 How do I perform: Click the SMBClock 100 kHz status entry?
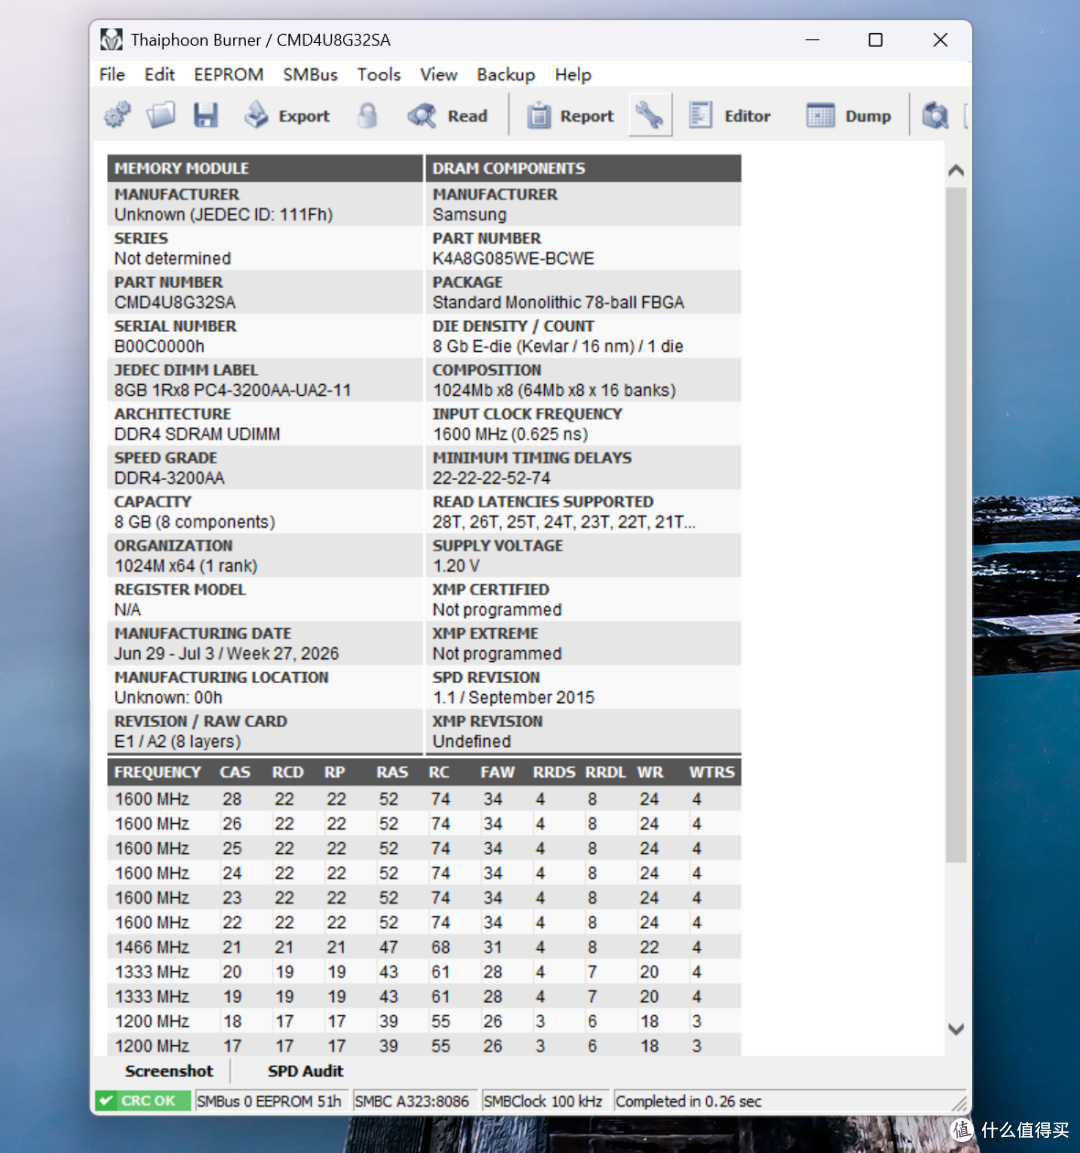point(543,1101)
